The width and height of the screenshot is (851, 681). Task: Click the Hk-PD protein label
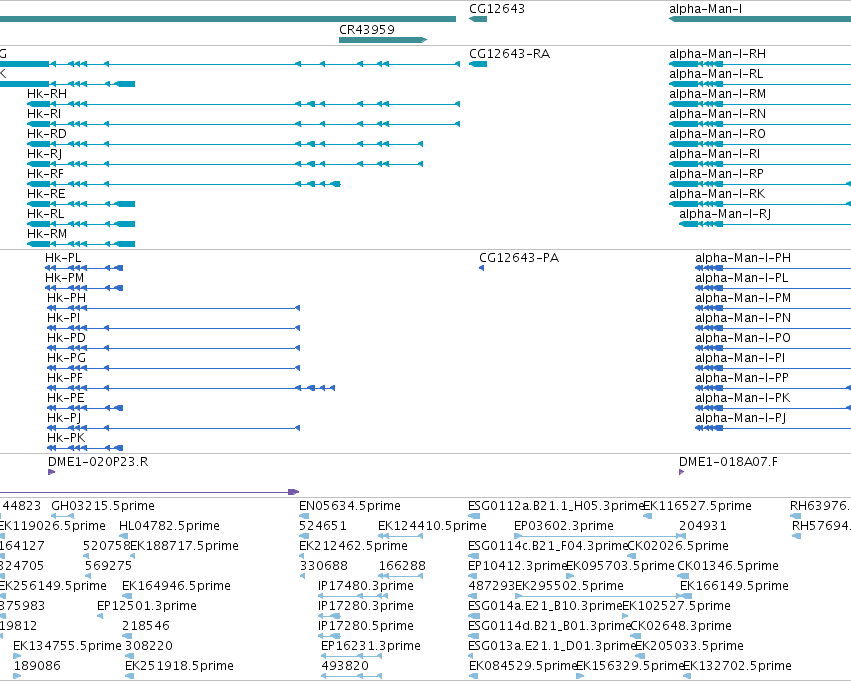tap(66, 339)
